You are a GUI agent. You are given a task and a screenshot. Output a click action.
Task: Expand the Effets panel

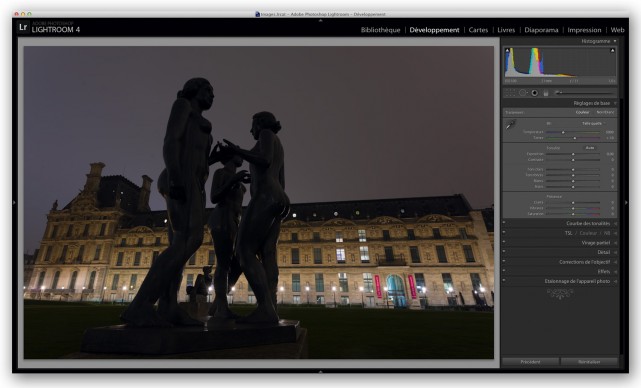point(615,271)
